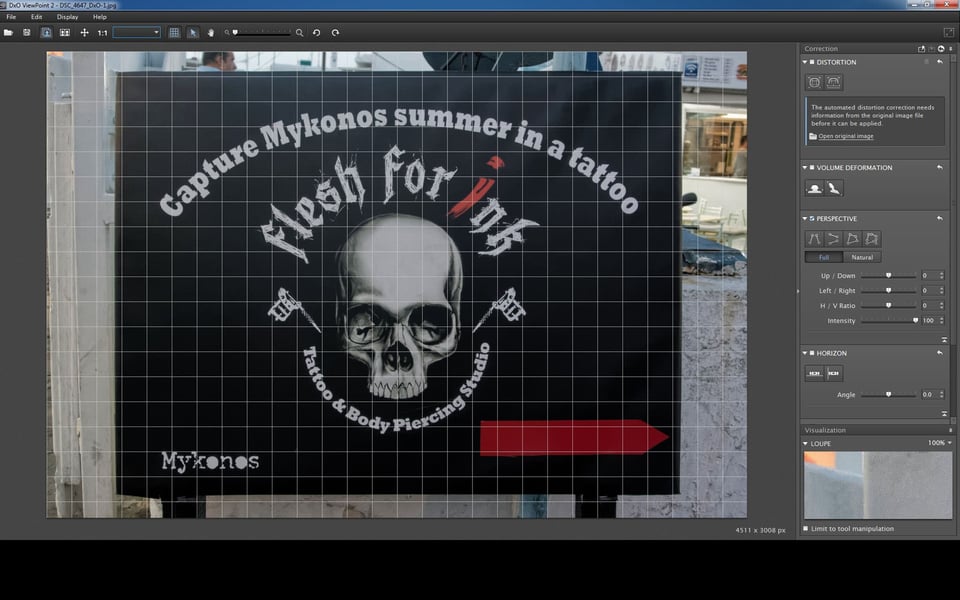960x600 pixels.
Task: Select force vertical parallels tool
Action: (x=814, y=239)
